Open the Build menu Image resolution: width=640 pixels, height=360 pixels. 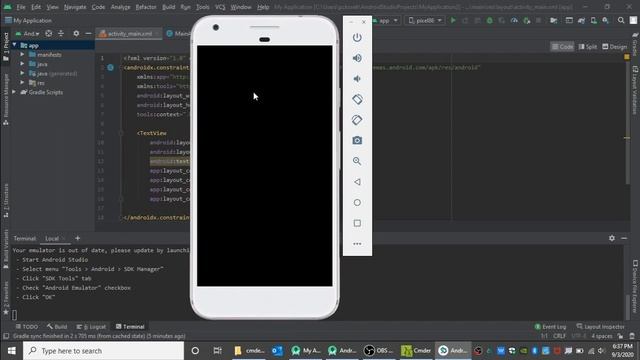169,7
